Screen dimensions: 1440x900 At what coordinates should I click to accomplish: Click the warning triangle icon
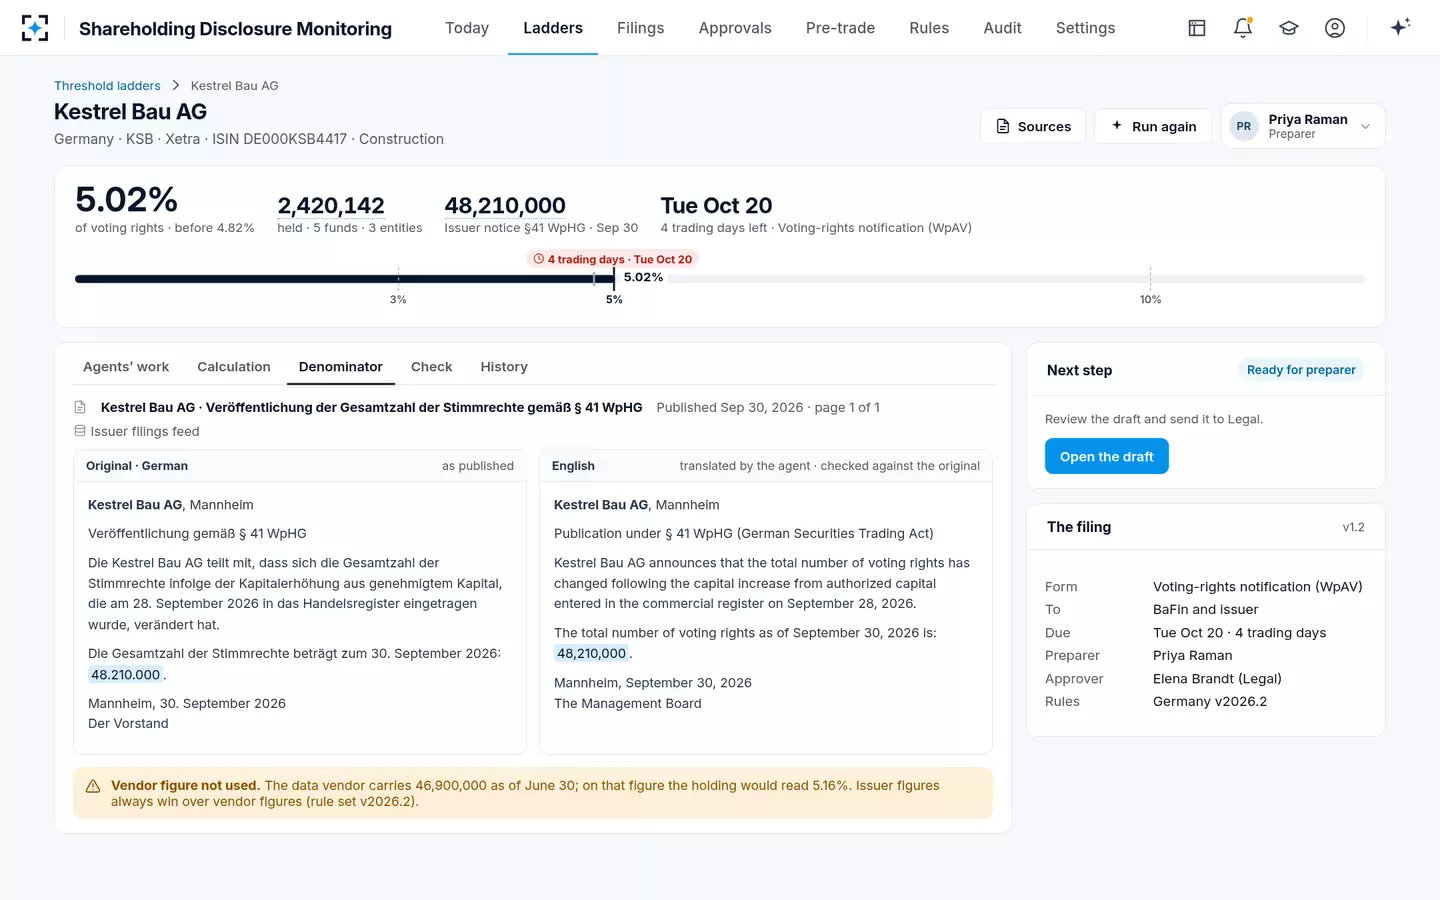(x=93, y=786)
